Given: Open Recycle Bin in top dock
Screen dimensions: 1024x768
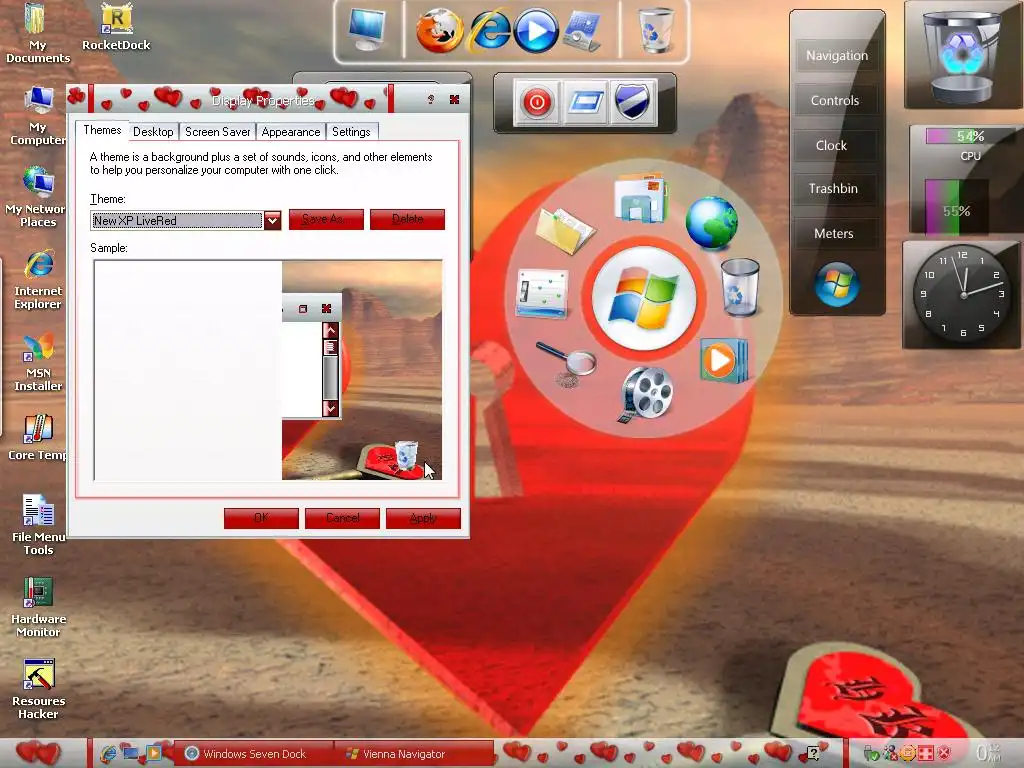Looking at the screenshot, I should (655, 30).
